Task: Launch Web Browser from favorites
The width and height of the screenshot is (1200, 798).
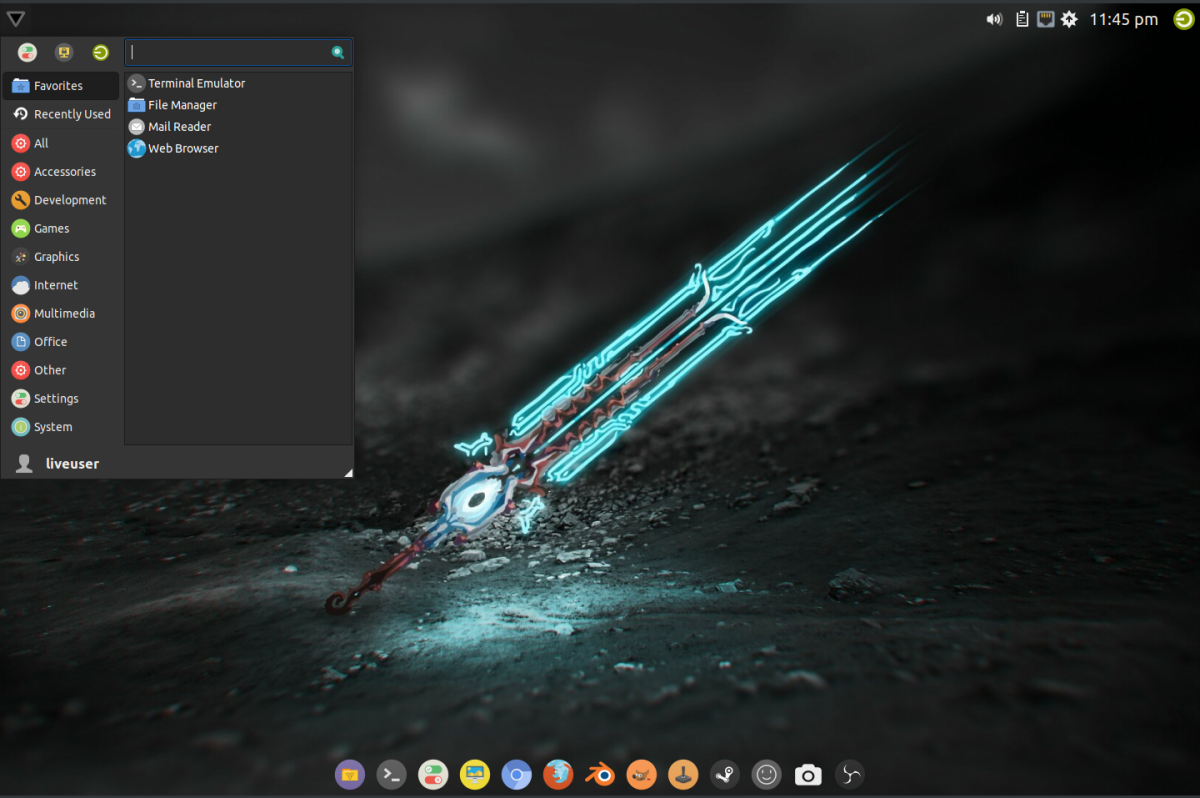Action: [238, 148]
